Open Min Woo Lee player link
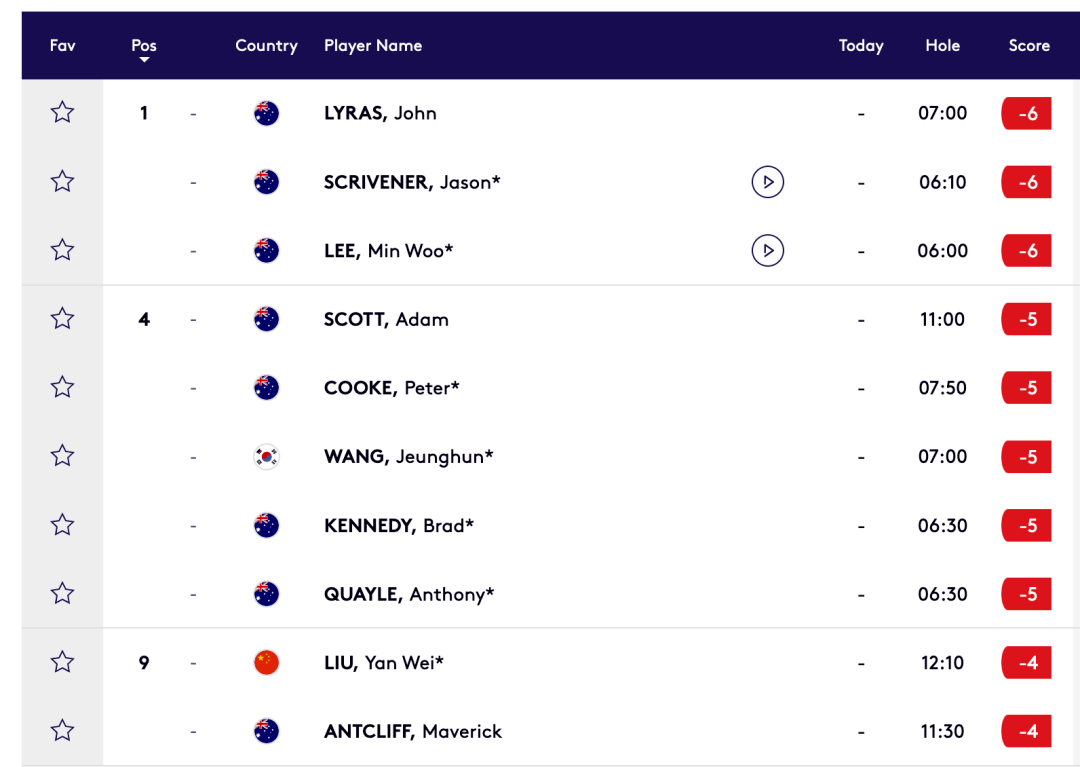 click(x=388, y=251)
